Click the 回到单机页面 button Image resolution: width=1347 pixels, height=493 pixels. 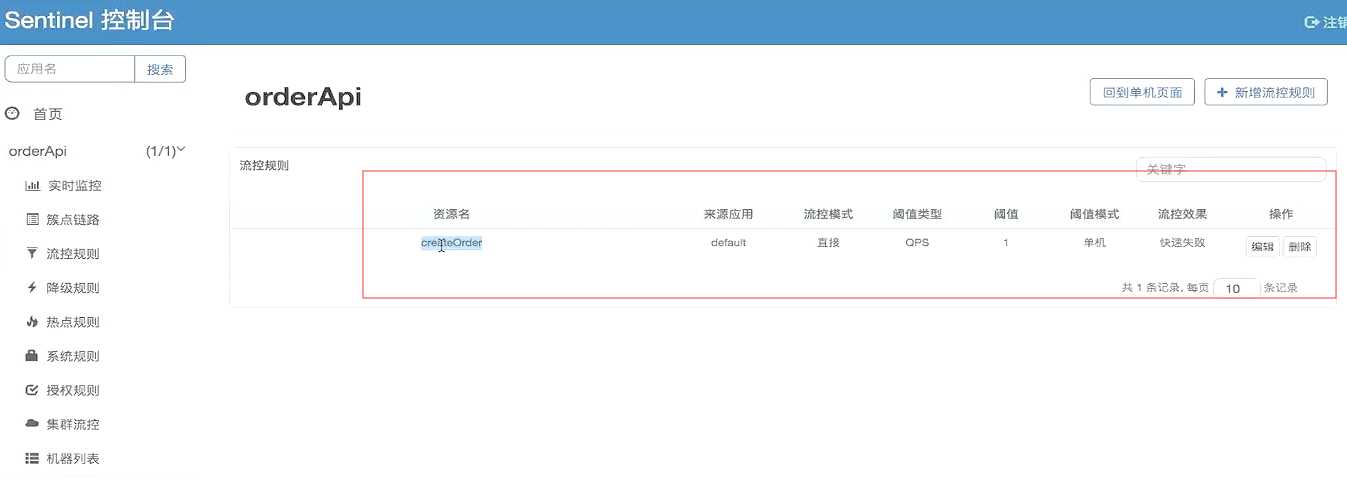pos(1142,92)
